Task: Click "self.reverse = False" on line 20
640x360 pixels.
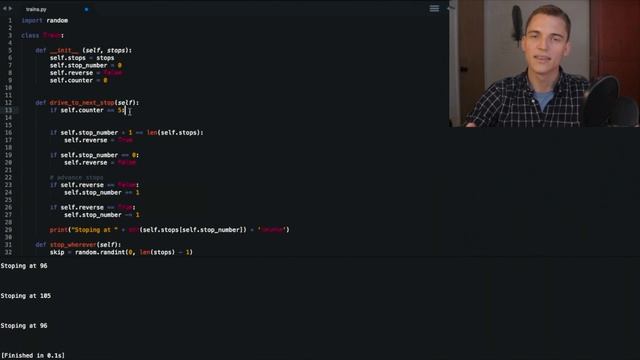Action: (x=100, y=162)
